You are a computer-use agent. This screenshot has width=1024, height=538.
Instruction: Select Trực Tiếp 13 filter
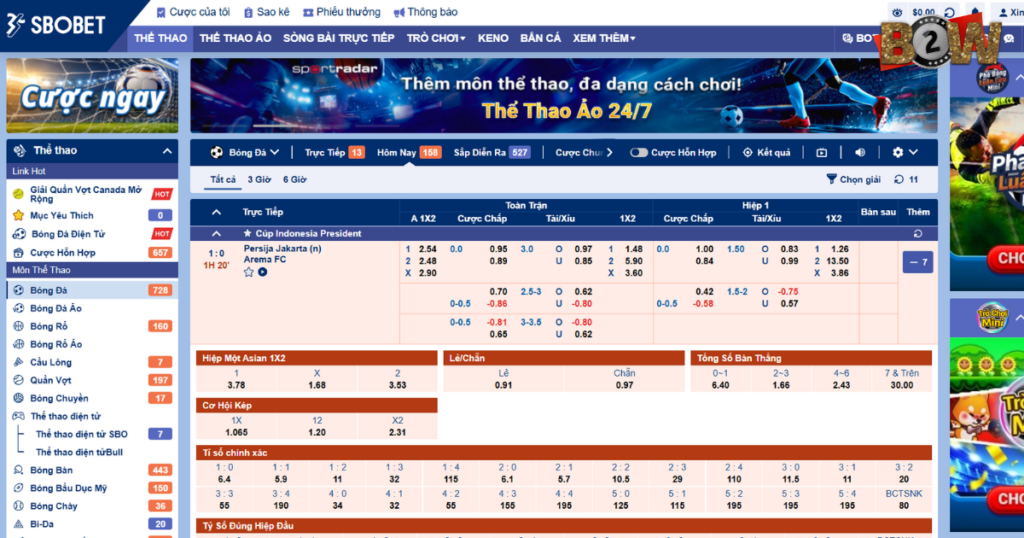click(x=334, y=153)
